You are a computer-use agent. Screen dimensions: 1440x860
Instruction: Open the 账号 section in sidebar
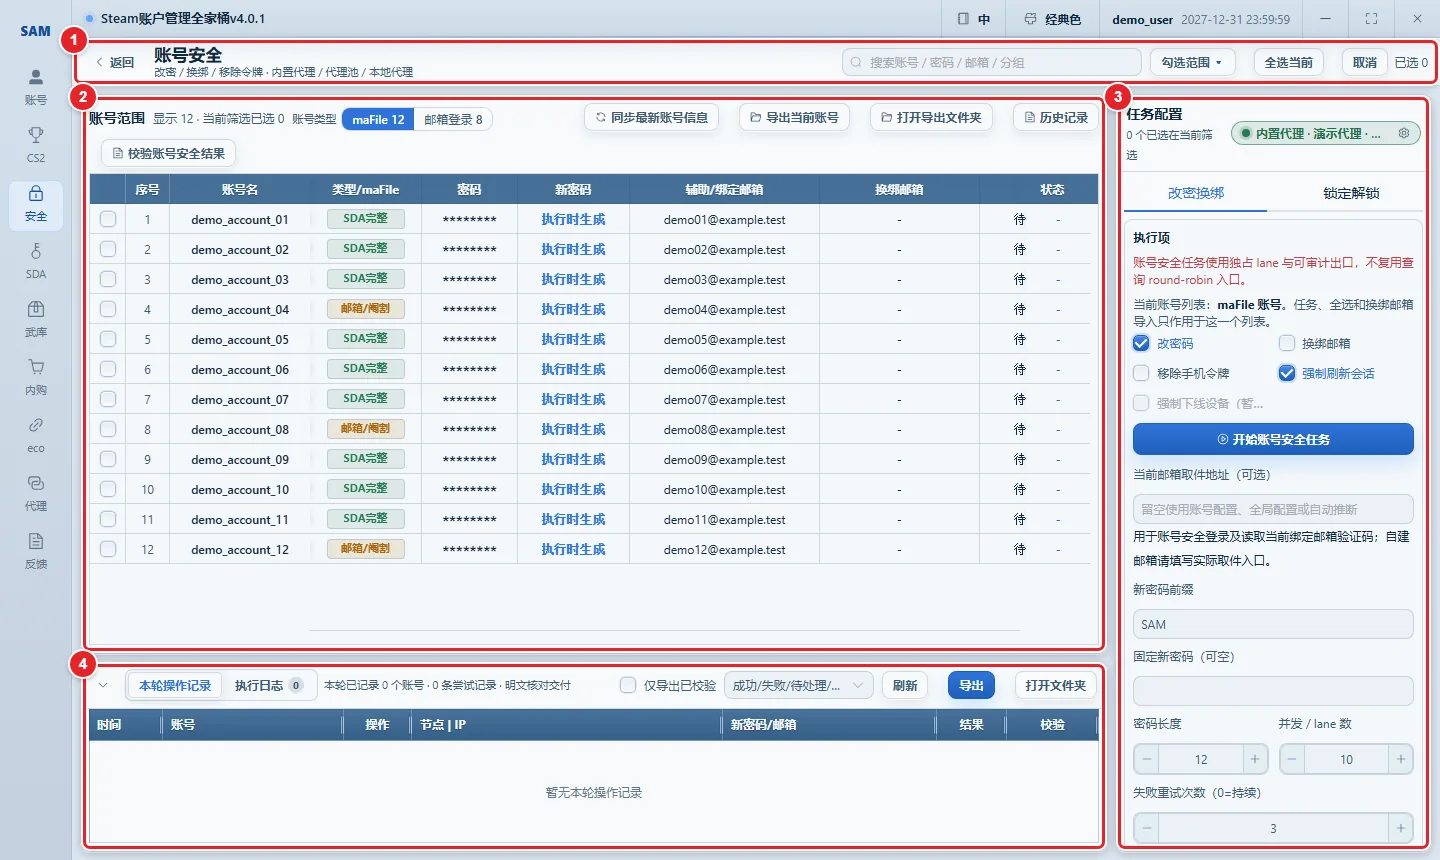[36, 86]
